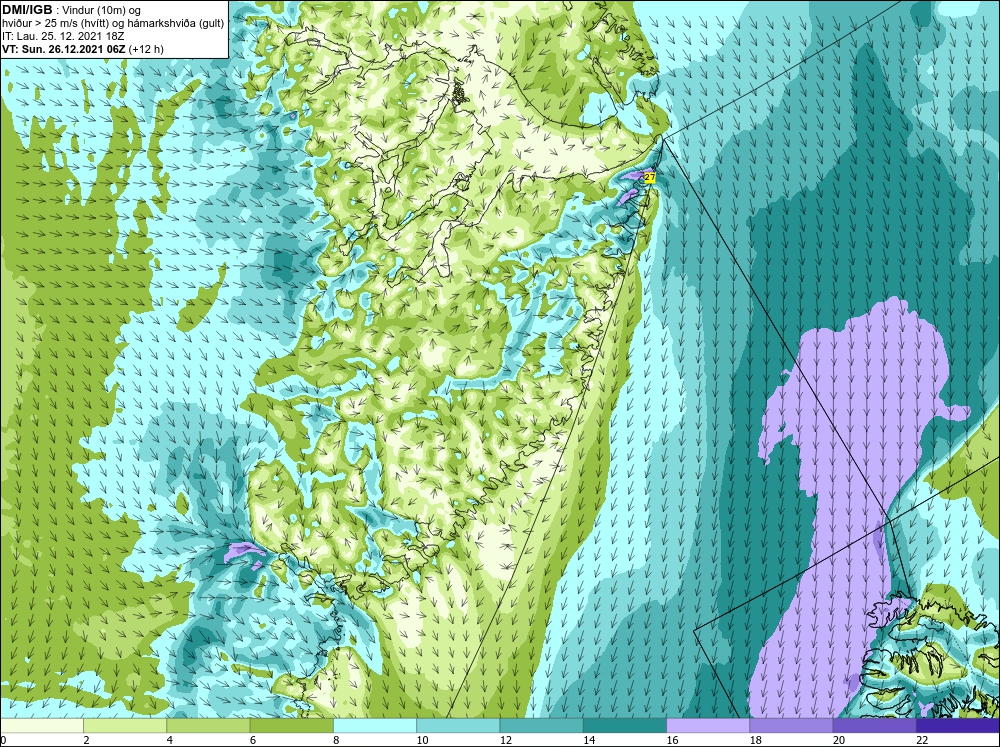Viewport: 1000px width, 747px height.
Task: Select the 14–16 m/s dark teal legend swatch
Action: click(x=625, y=726)
